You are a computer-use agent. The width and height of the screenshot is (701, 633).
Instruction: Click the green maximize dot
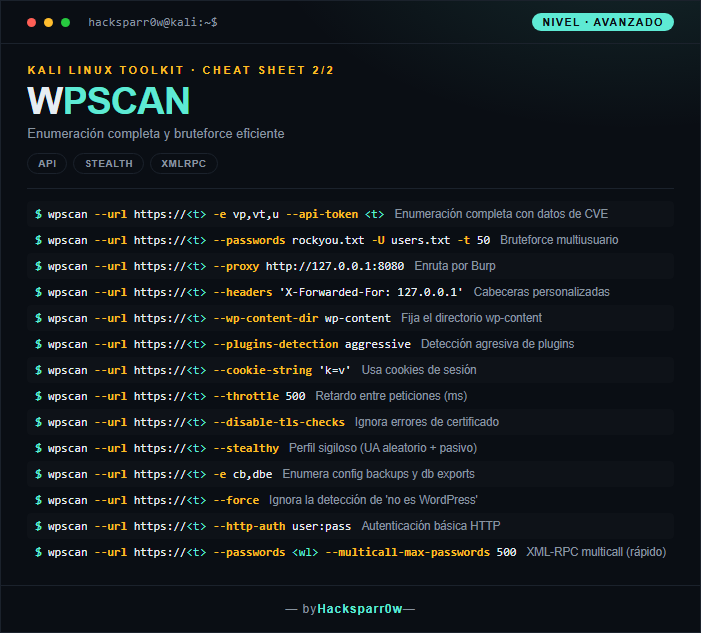[x=65, y=22]
